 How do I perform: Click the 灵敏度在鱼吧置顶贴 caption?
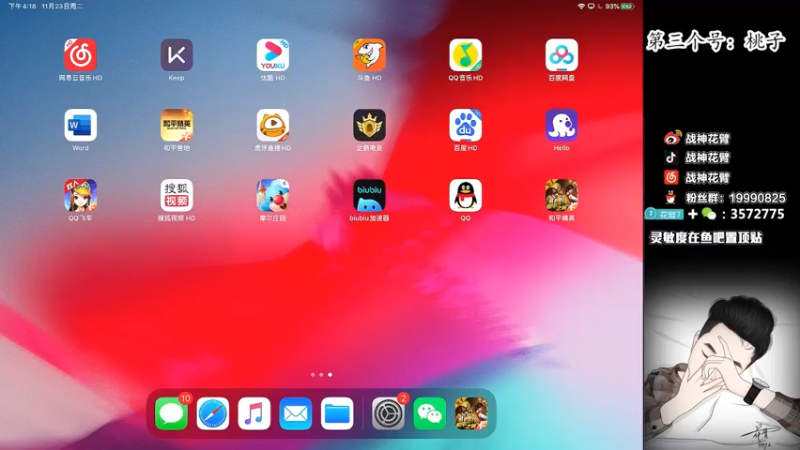pyautogui.click(x=706, y=238)
